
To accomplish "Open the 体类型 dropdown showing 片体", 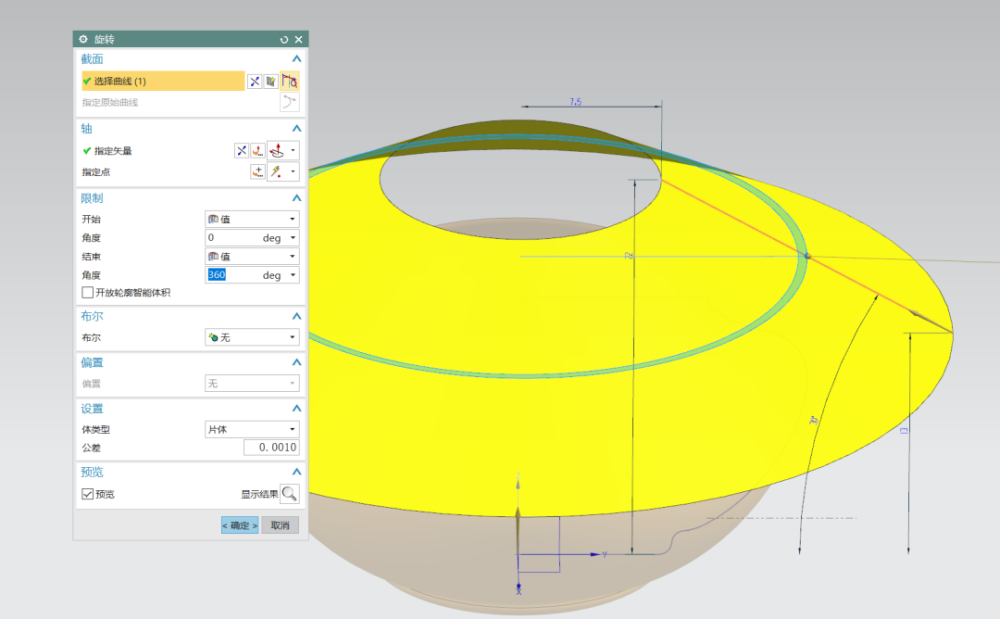I will click(251, 429).
